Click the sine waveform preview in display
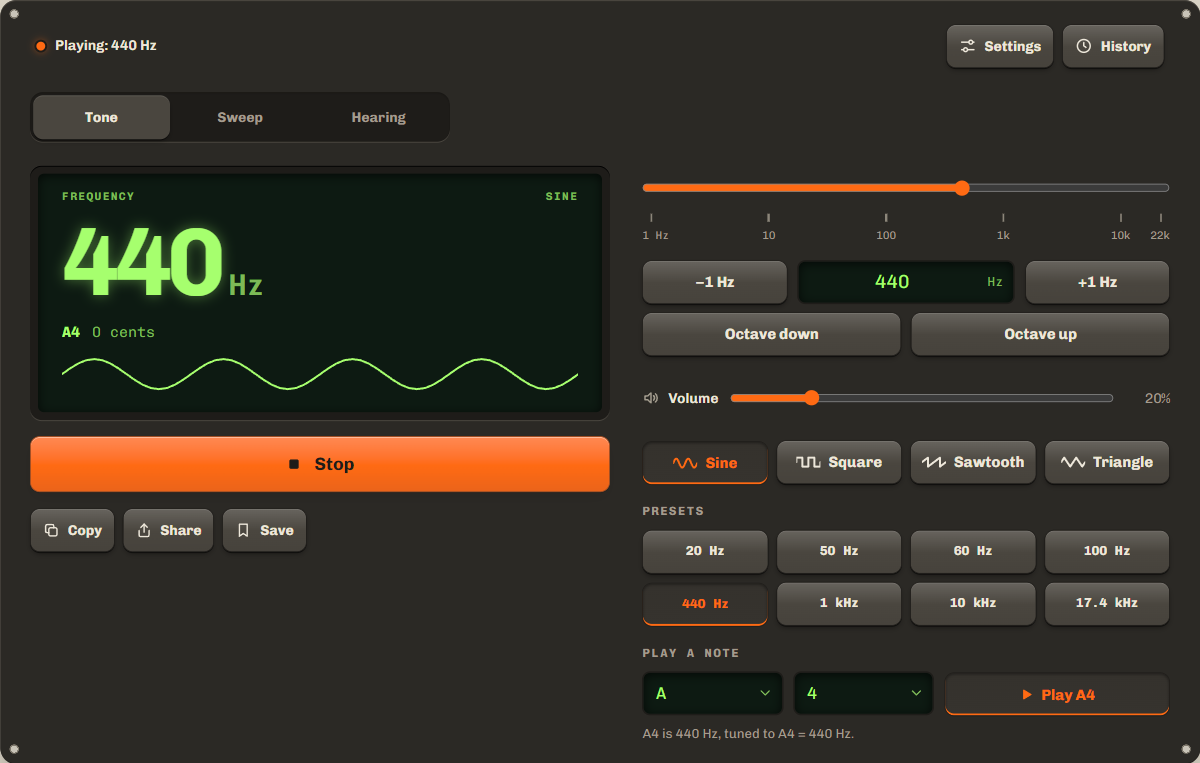1200x763 pixels. pyautogui.click(x=320, y=374)
